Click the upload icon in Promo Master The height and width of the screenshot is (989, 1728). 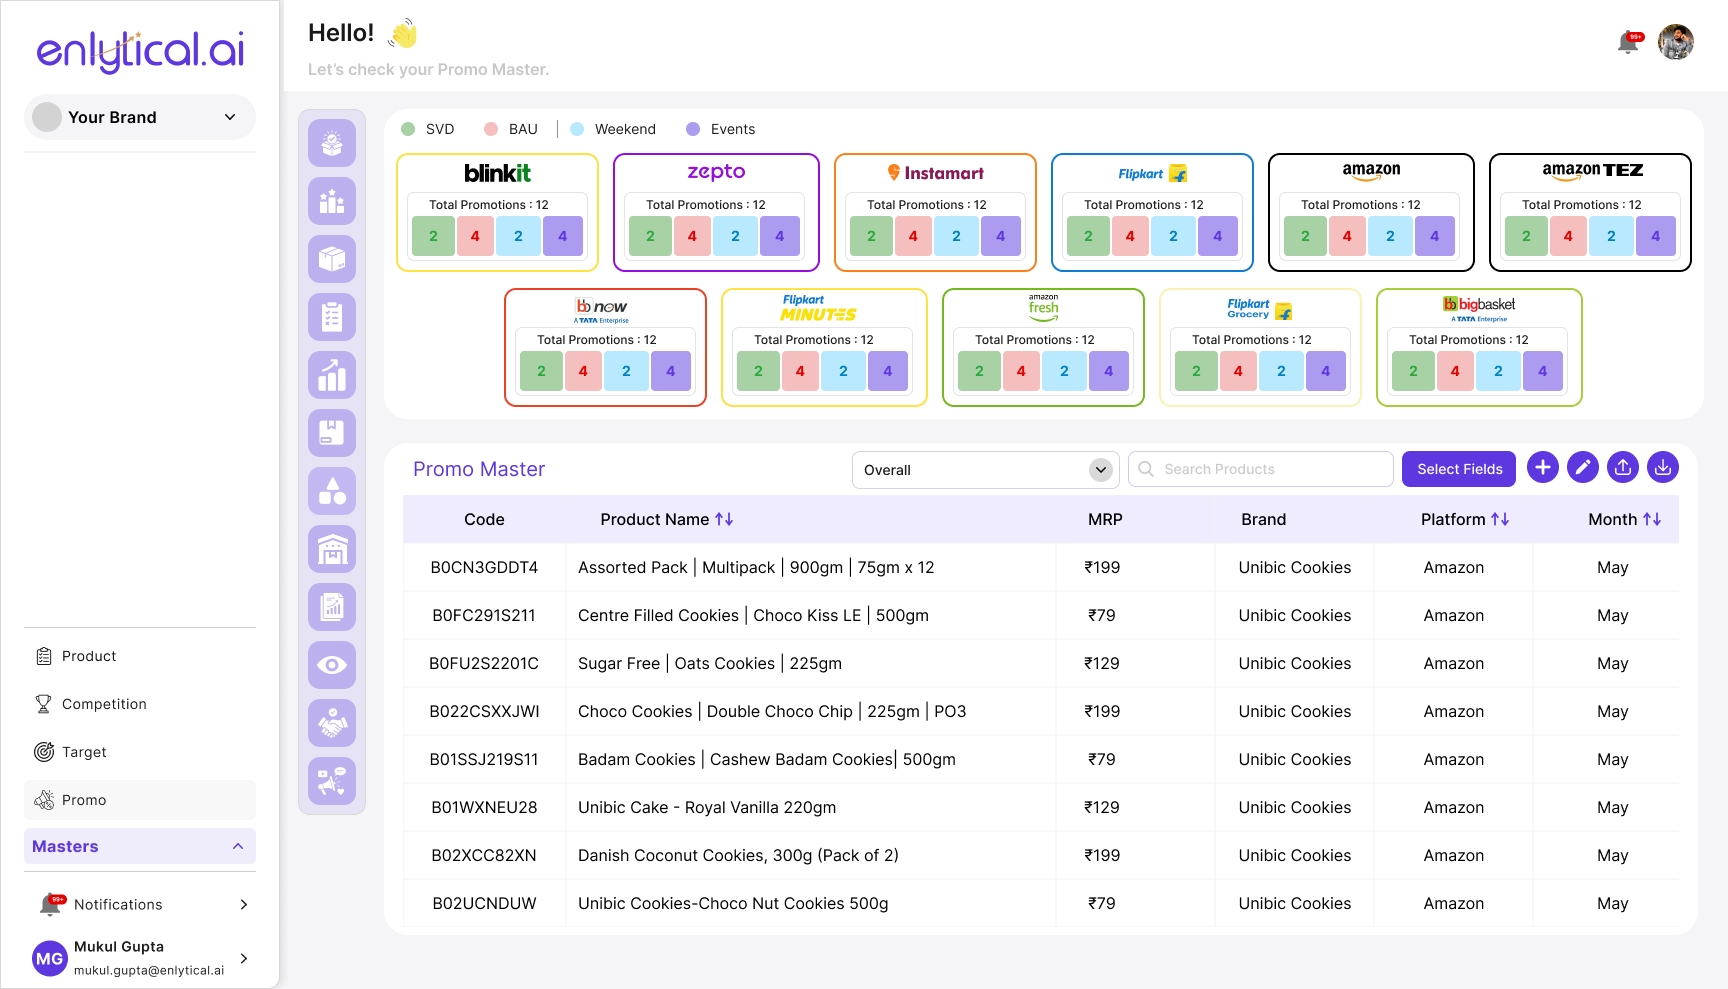coord(1623,467)
